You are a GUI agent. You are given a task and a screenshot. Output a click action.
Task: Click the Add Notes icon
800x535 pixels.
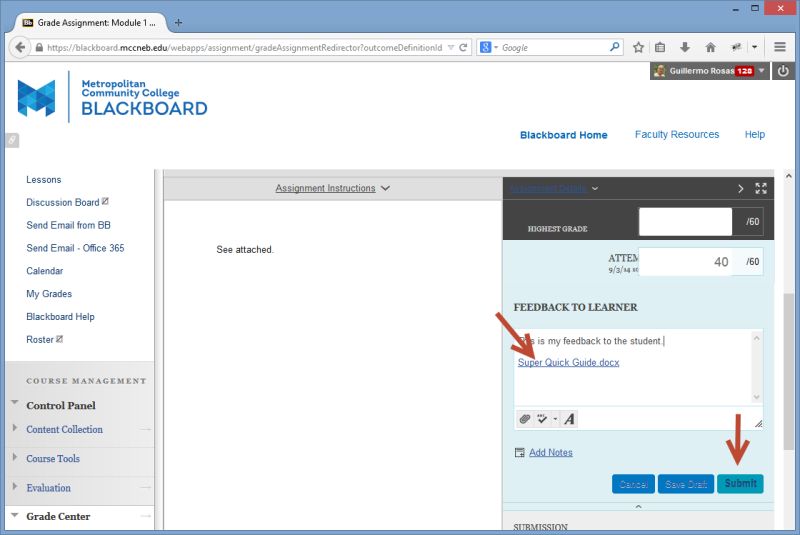[519, 452]
